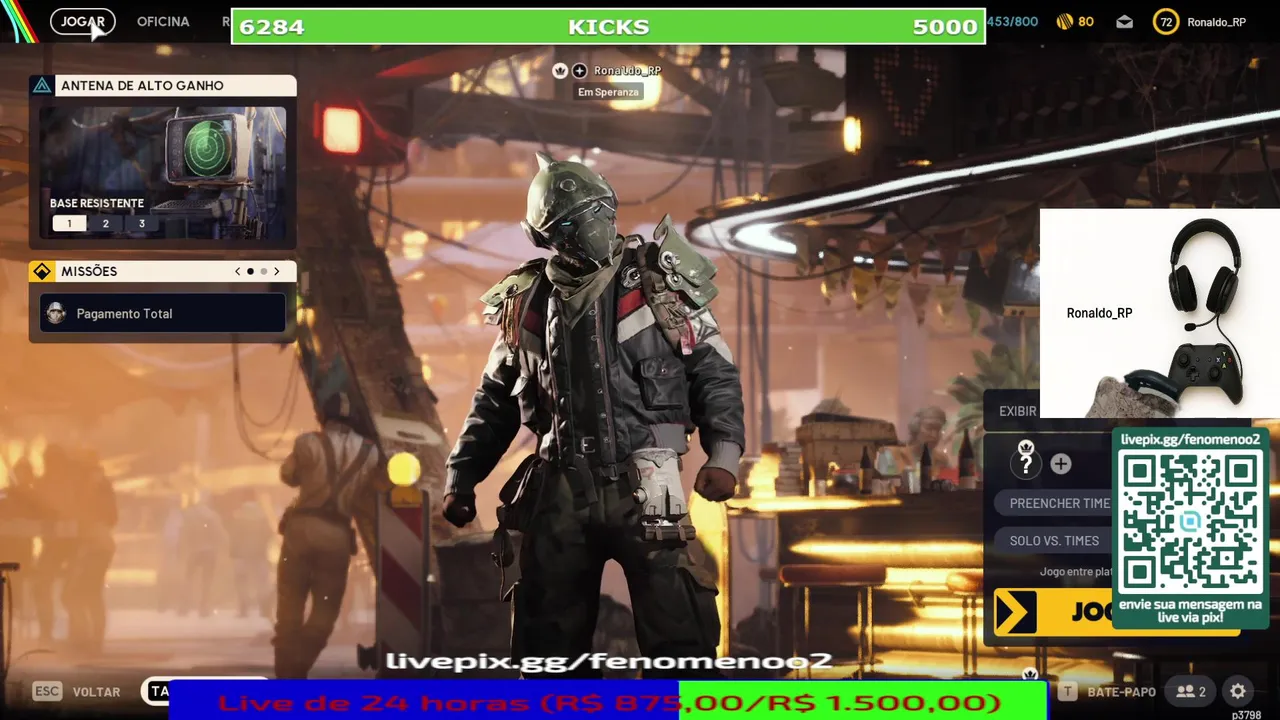Click the level 72 badge
This screenshot has height=720, width=1280.
point(1166,21)
